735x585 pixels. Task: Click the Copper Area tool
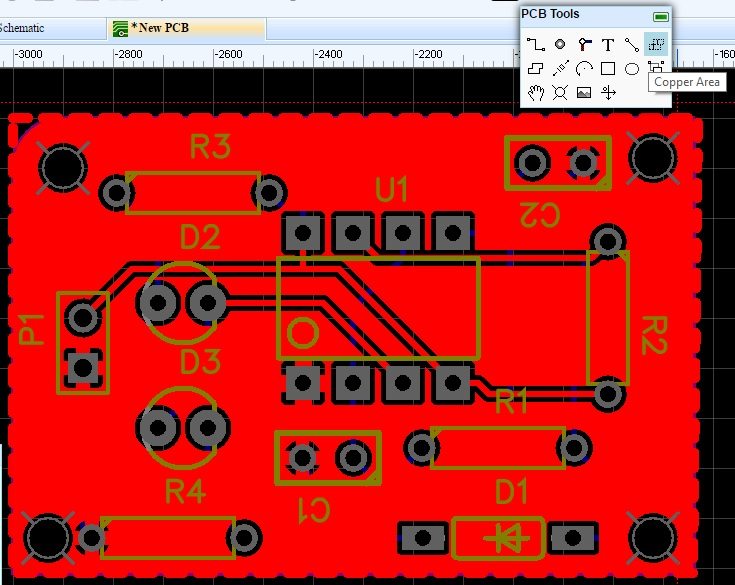(656, 44)
